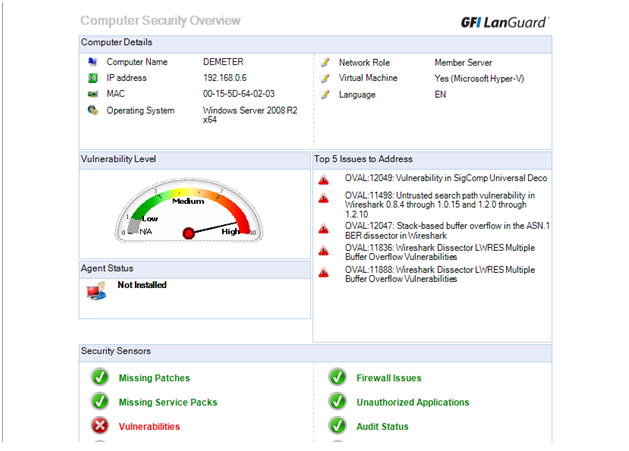Select OVAL:12047 Stack-based buffer overflow issue

pyautogui.click(x=447, y=231)
